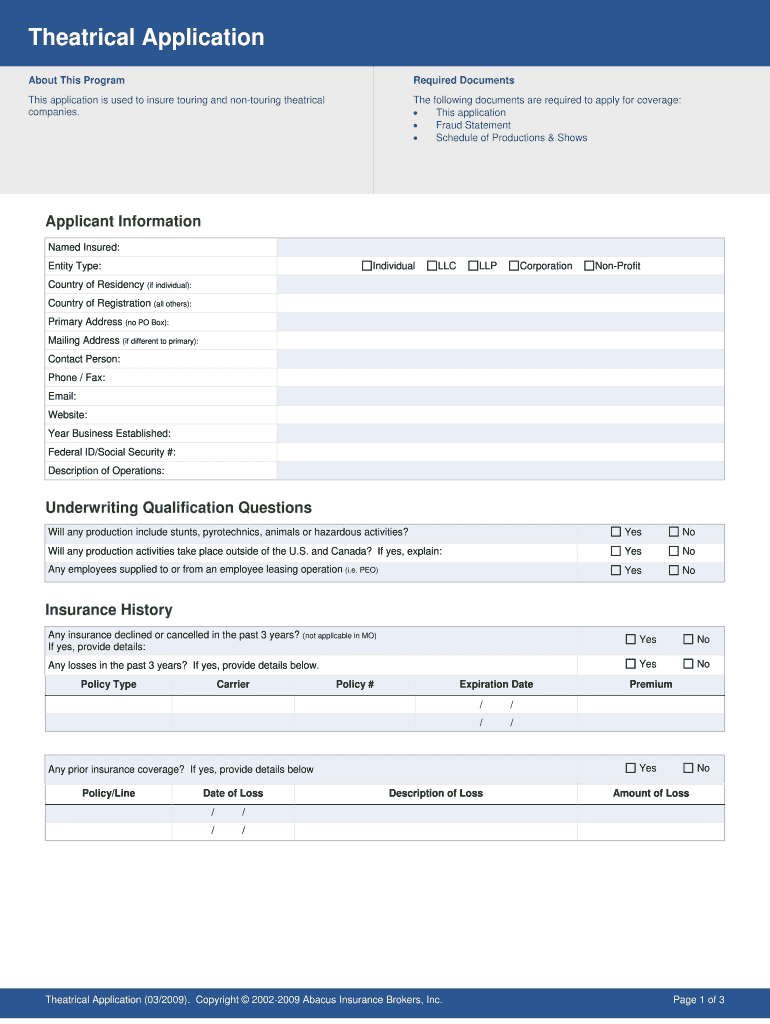
Task: Tick Yes for employee leasing operation question
Action: point(616,570)
